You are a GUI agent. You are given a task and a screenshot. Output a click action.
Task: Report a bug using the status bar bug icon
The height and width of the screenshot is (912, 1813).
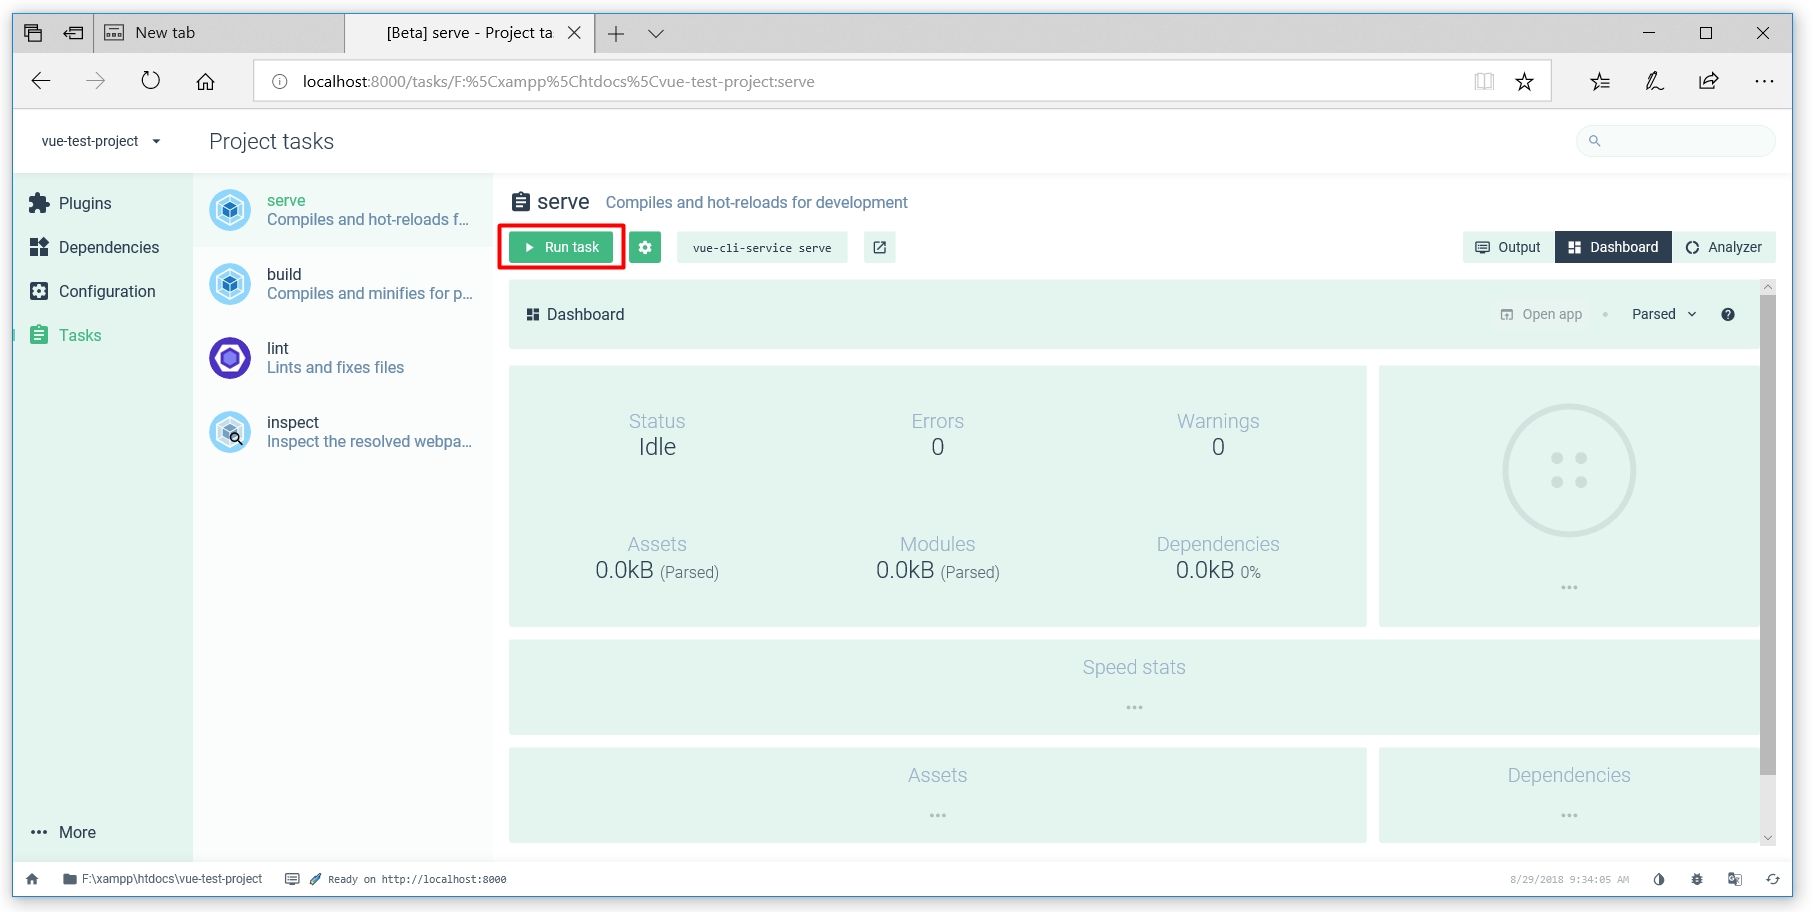point(1697,879)
